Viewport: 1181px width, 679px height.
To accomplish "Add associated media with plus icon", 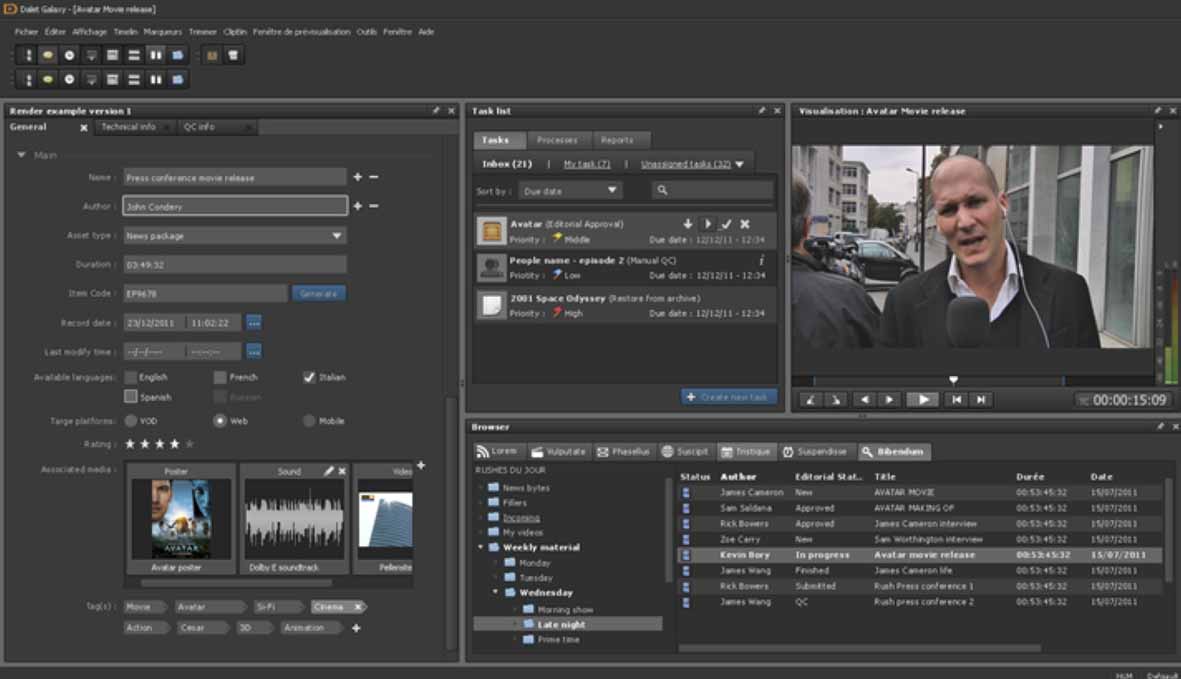I will tap(421, 465).
